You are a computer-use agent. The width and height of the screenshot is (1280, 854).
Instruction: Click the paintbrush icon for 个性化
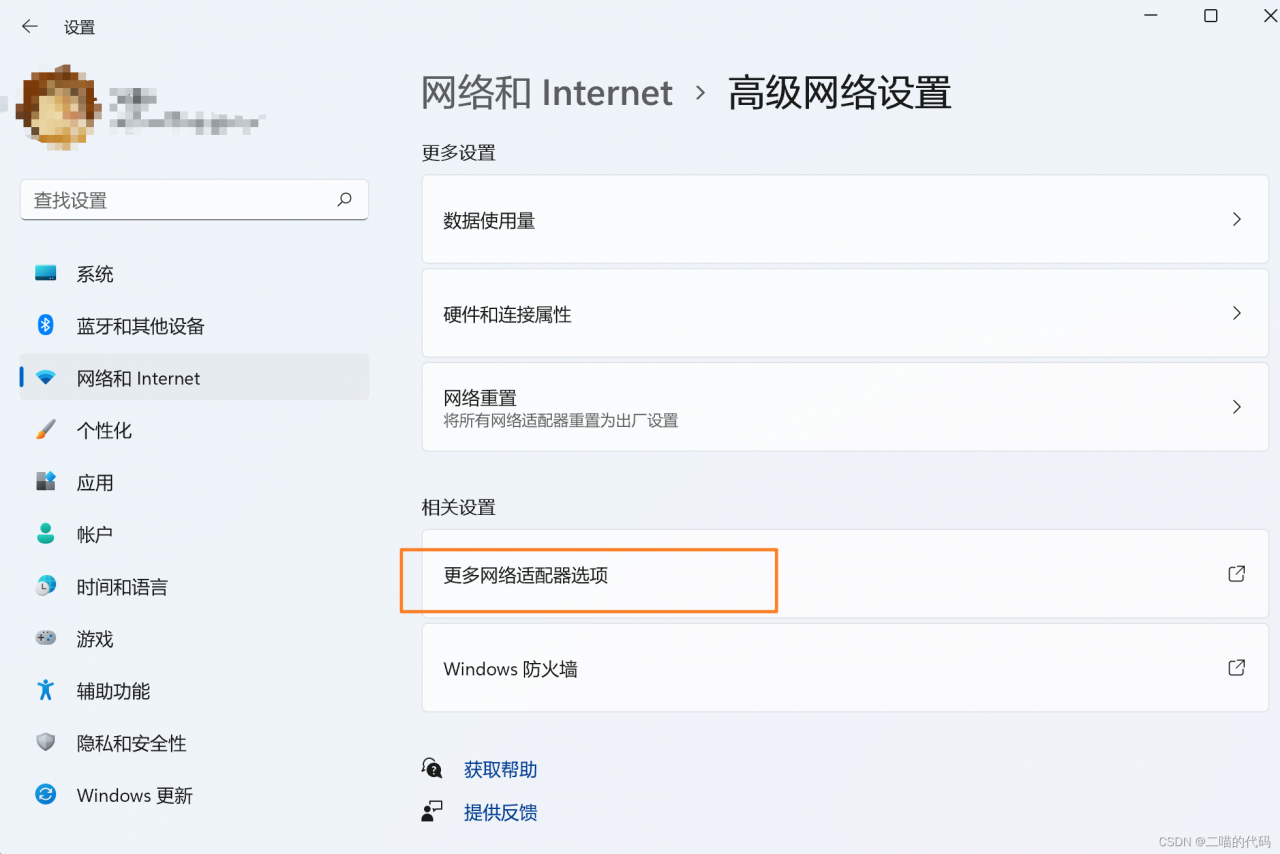tap(46, 430)
